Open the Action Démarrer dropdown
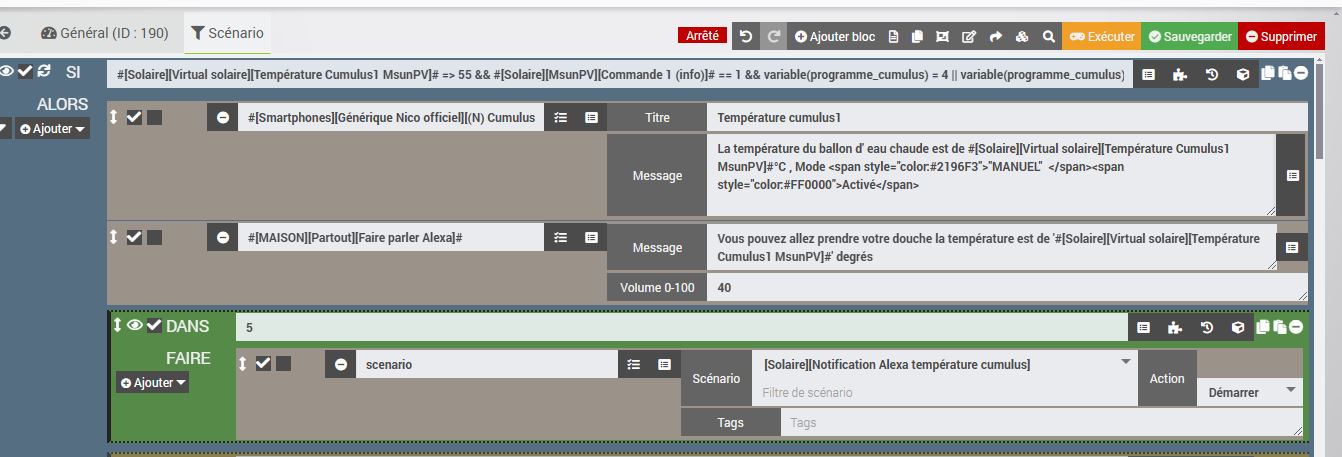This screenshot has height=457, width=1342. pos(1251,392)
